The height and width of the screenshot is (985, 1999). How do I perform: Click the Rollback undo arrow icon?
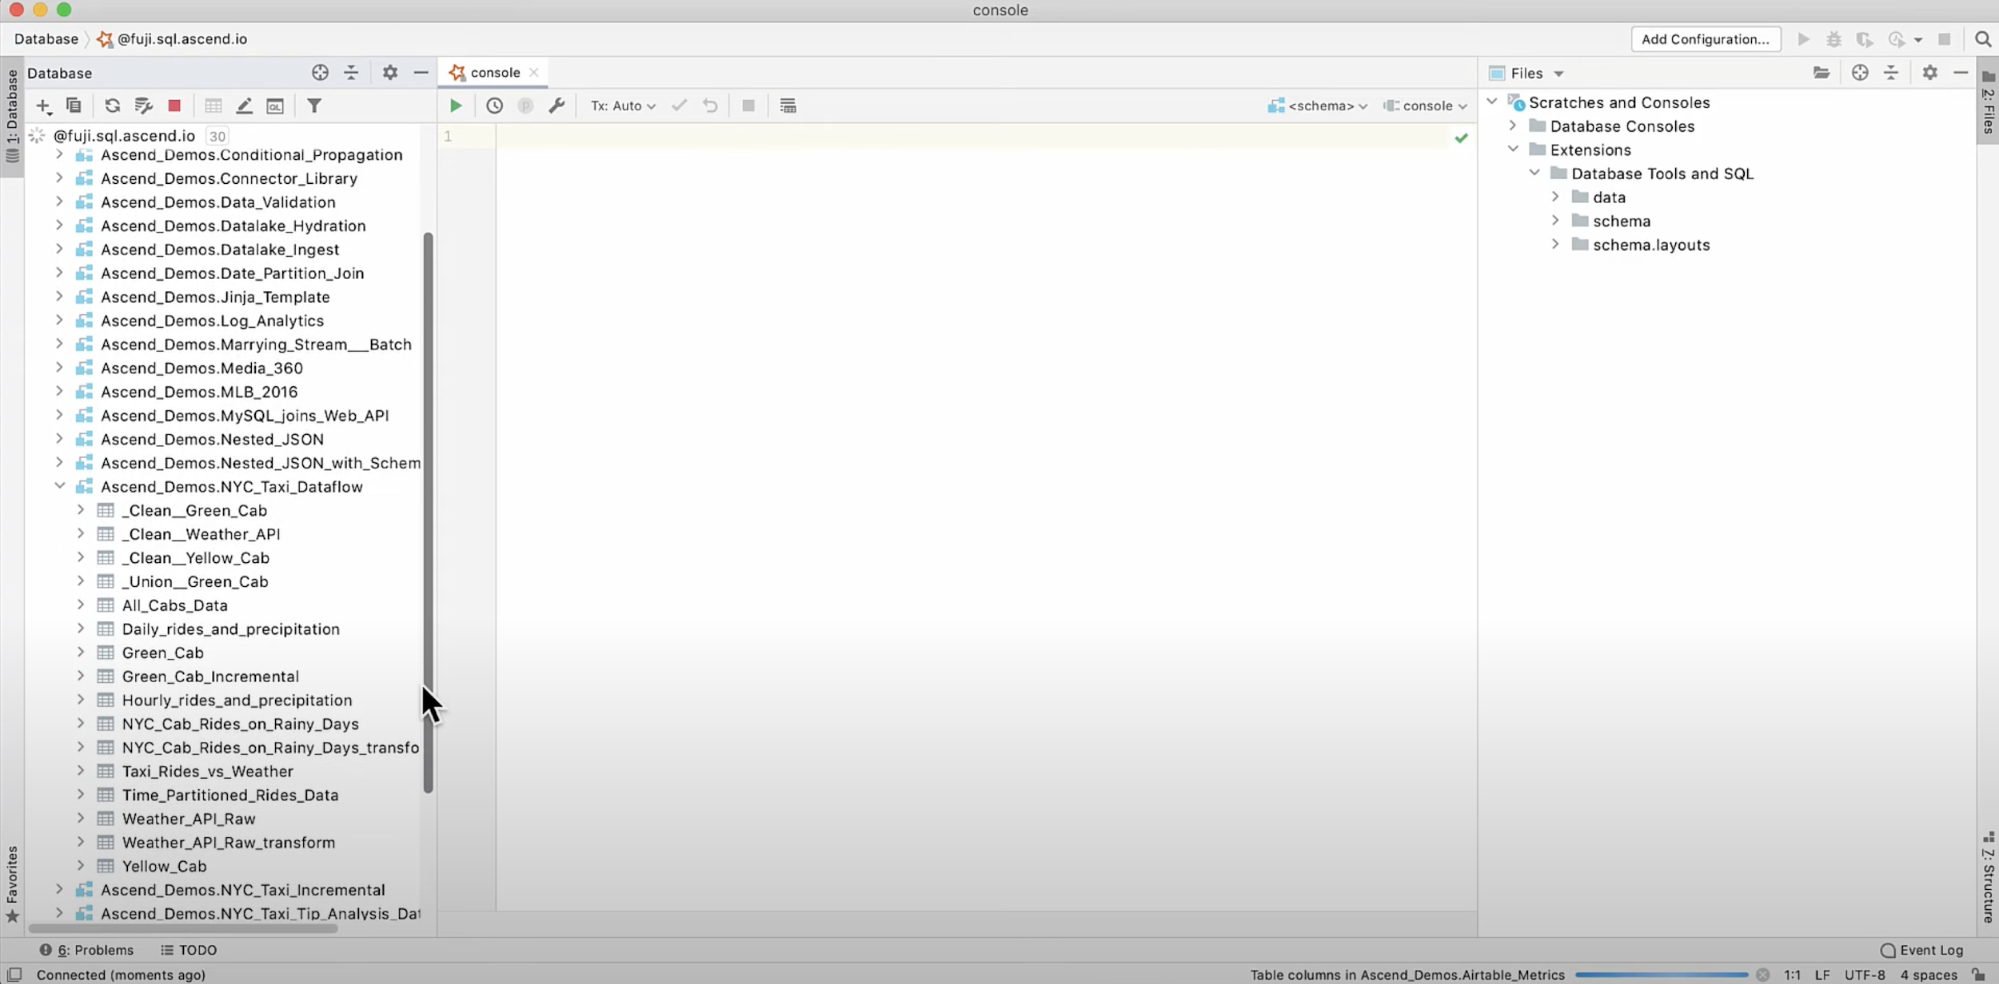[710, 106]
